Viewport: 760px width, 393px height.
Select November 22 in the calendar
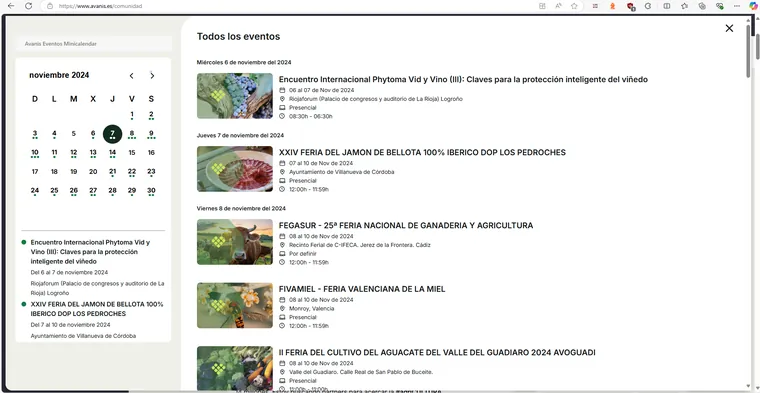click(x=132, y=172)
